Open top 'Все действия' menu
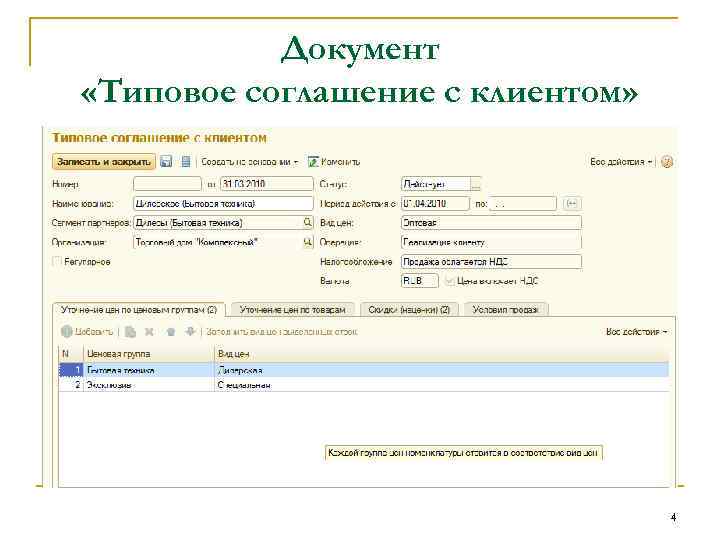The height and width of the screenshot is (540, 720). pos(621,162)
